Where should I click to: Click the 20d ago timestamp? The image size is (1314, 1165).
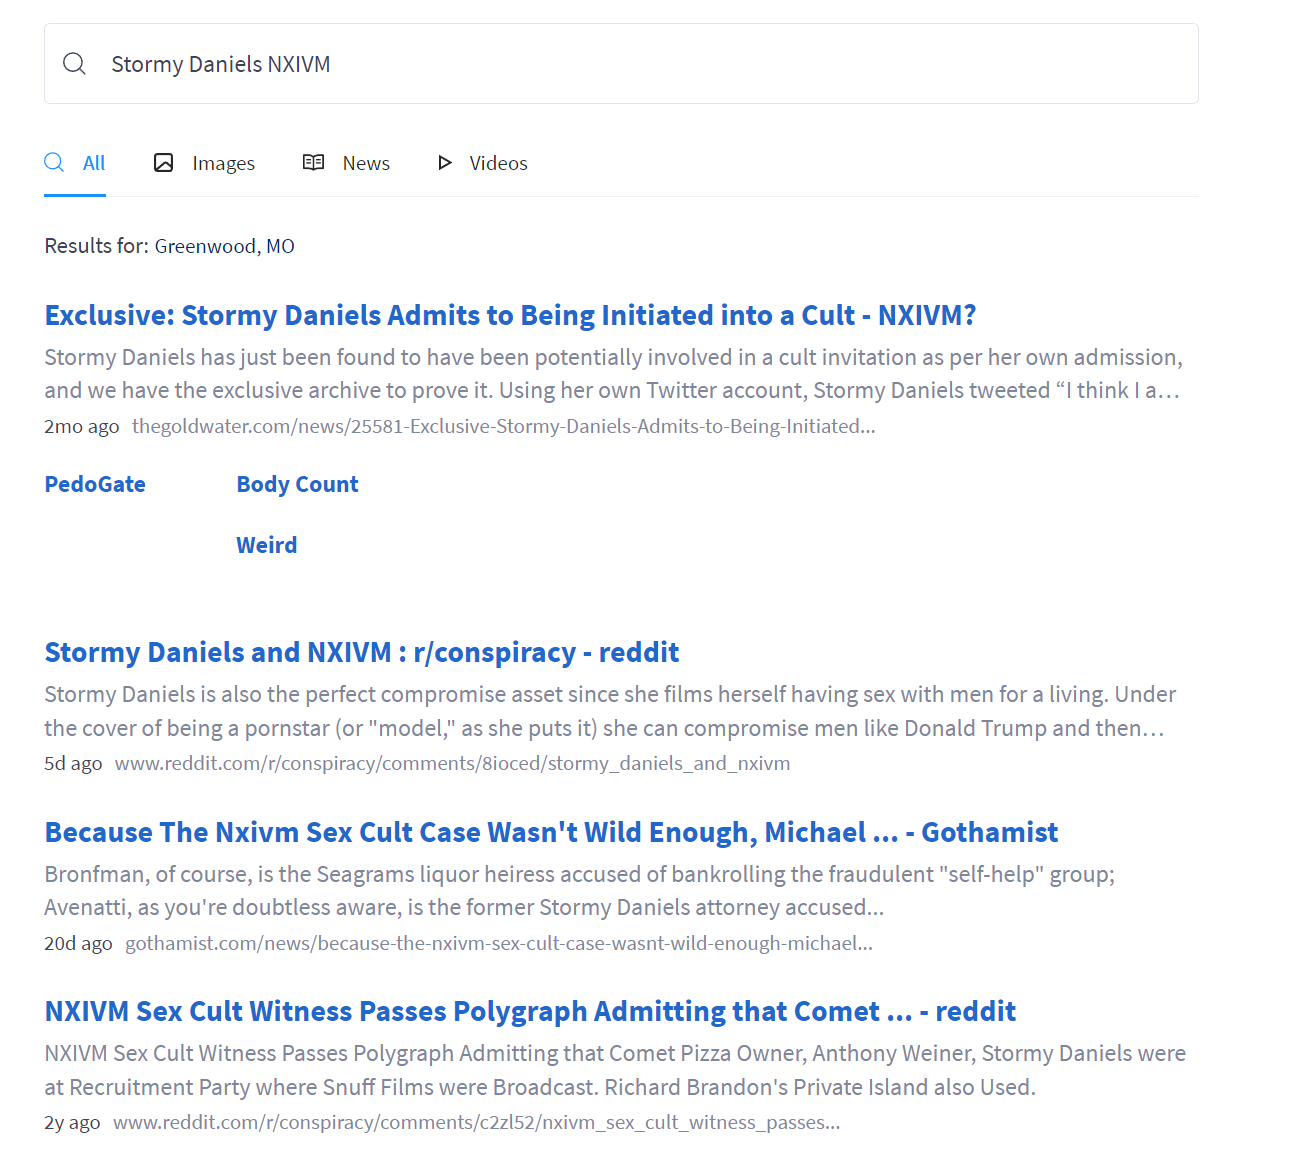pos(78,943)
